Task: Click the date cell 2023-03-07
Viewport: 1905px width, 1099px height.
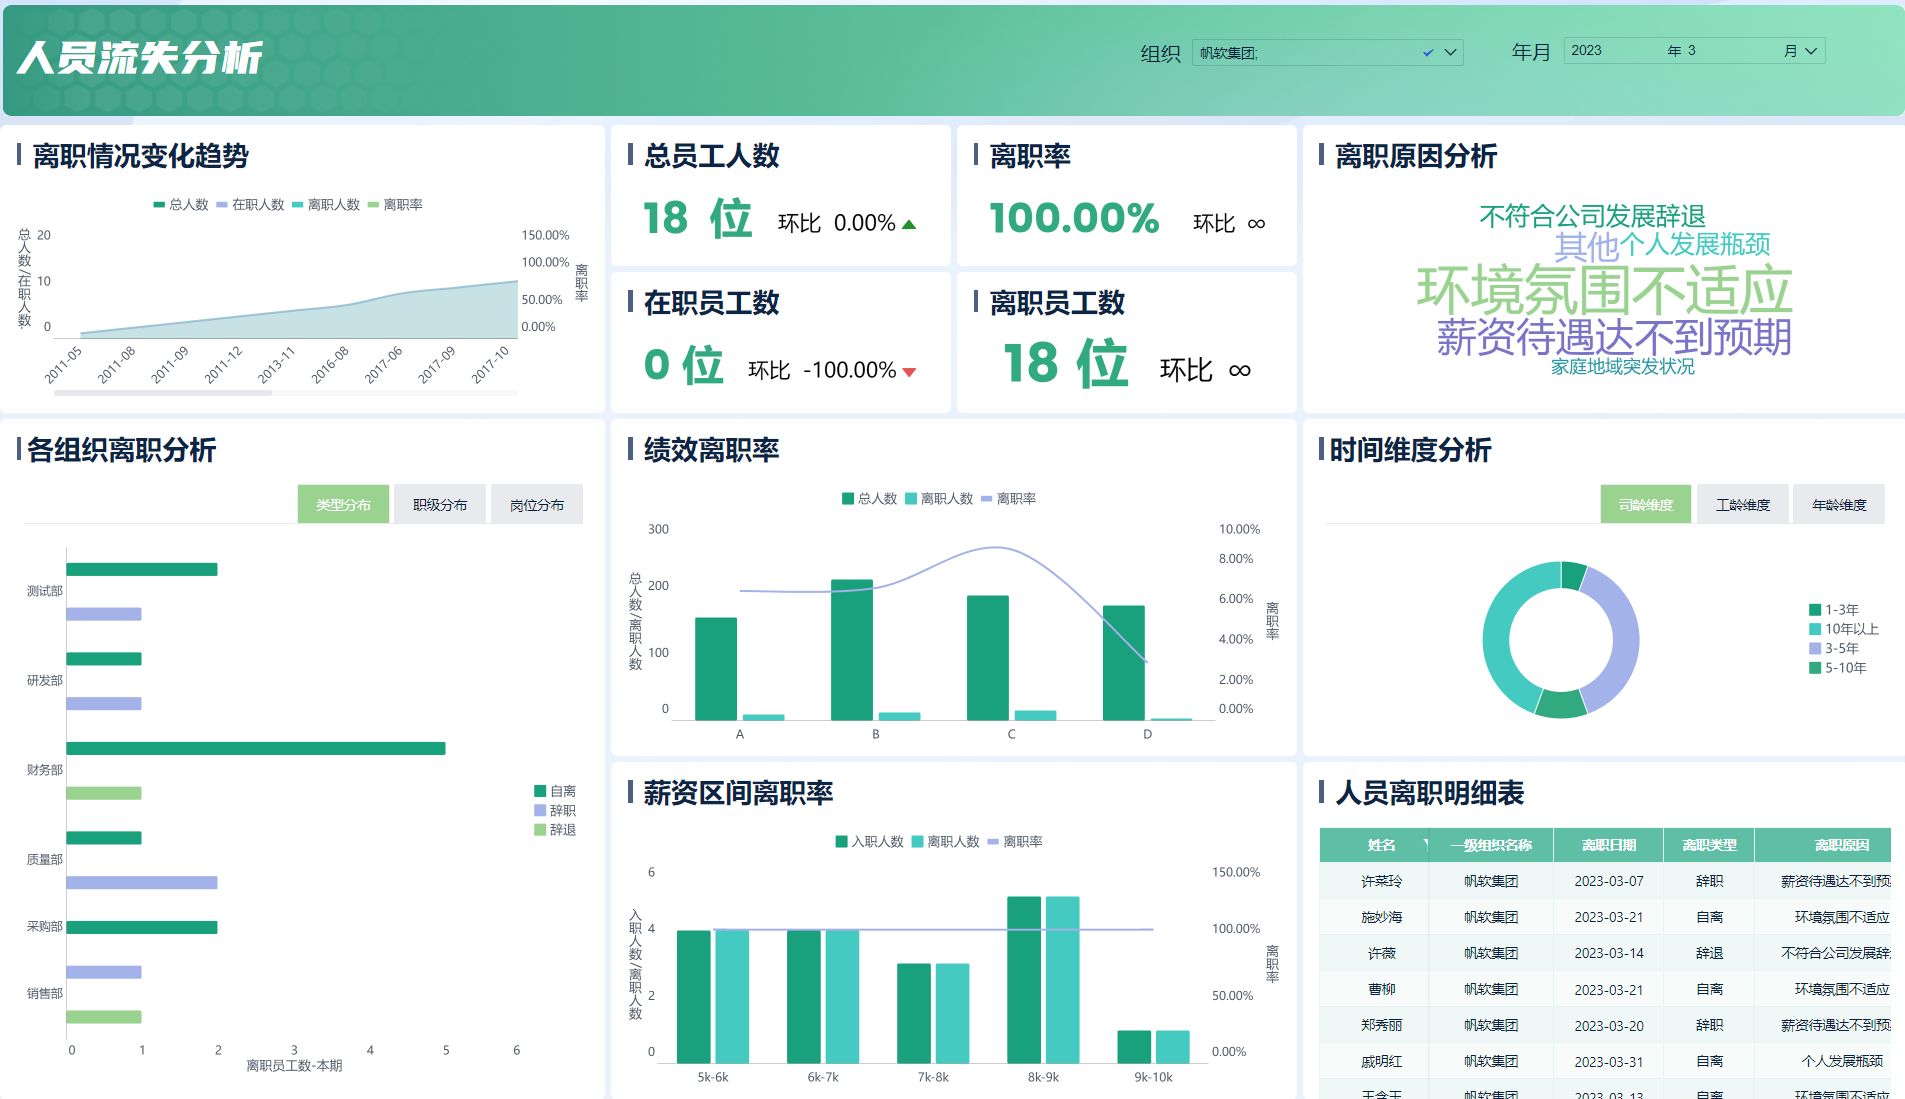Action: [x=1608, y=881]
